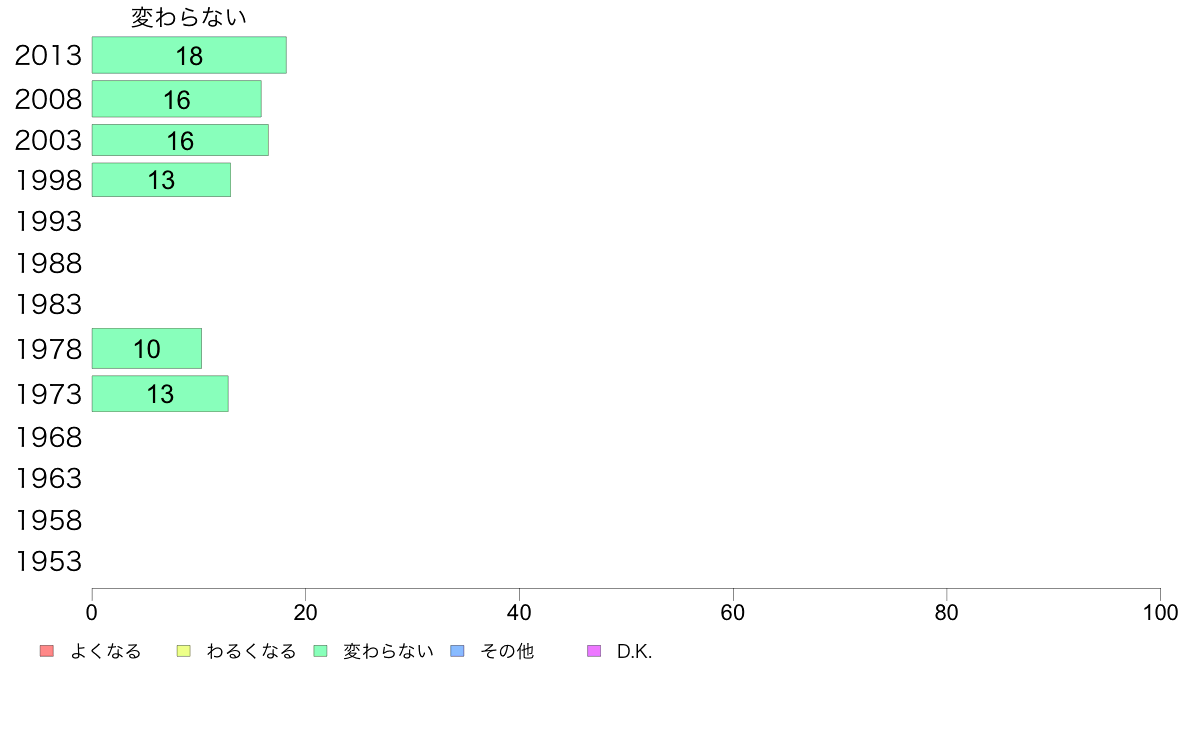Click the 40 tick on x-axis

point(519,612)
